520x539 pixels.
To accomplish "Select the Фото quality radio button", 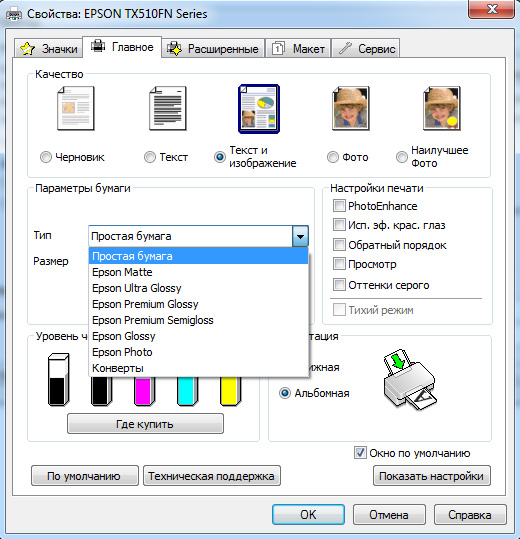I will click(332, 157).
